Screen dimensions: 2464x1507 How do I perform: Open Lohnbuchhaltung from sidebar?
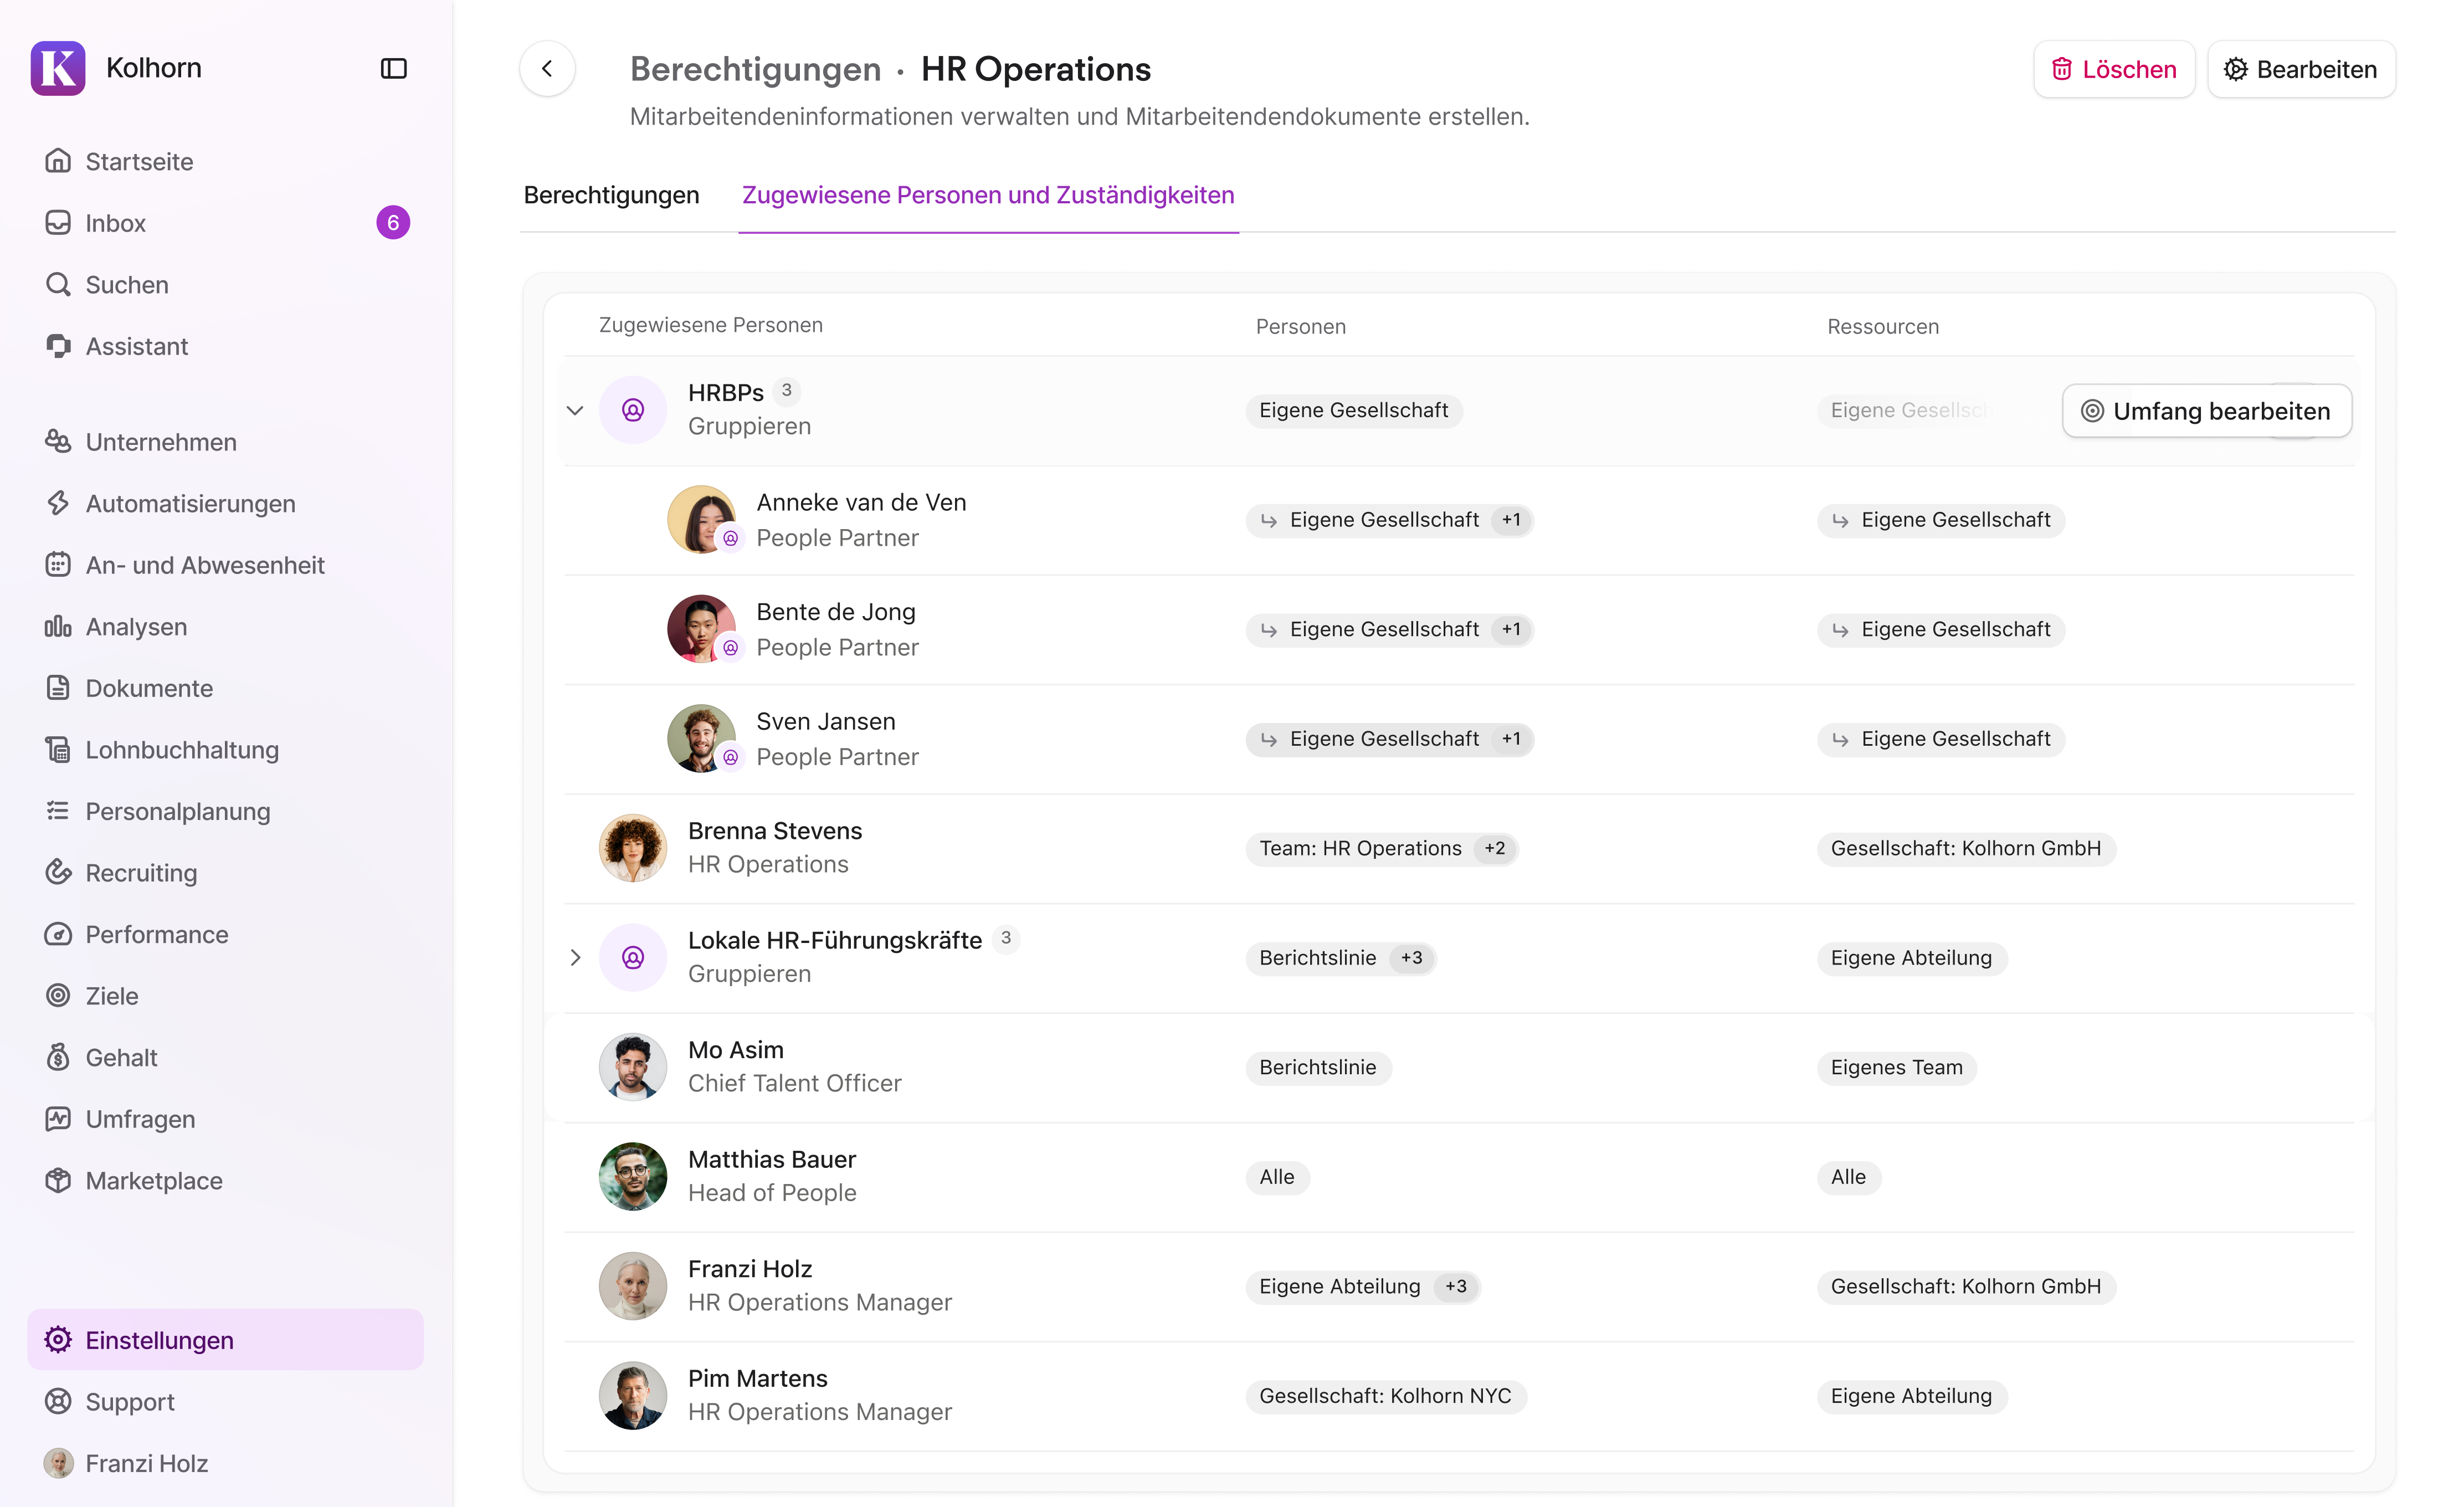[x=181, y=750]
